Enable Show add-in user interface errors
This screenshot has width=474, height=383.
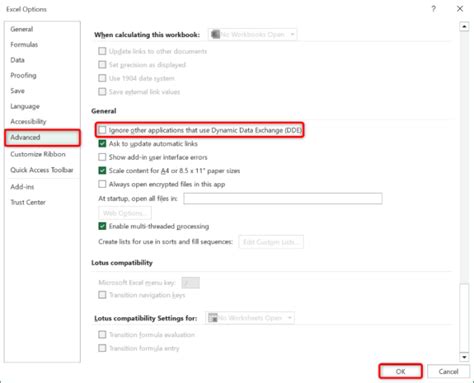click(x=102, y=157)
